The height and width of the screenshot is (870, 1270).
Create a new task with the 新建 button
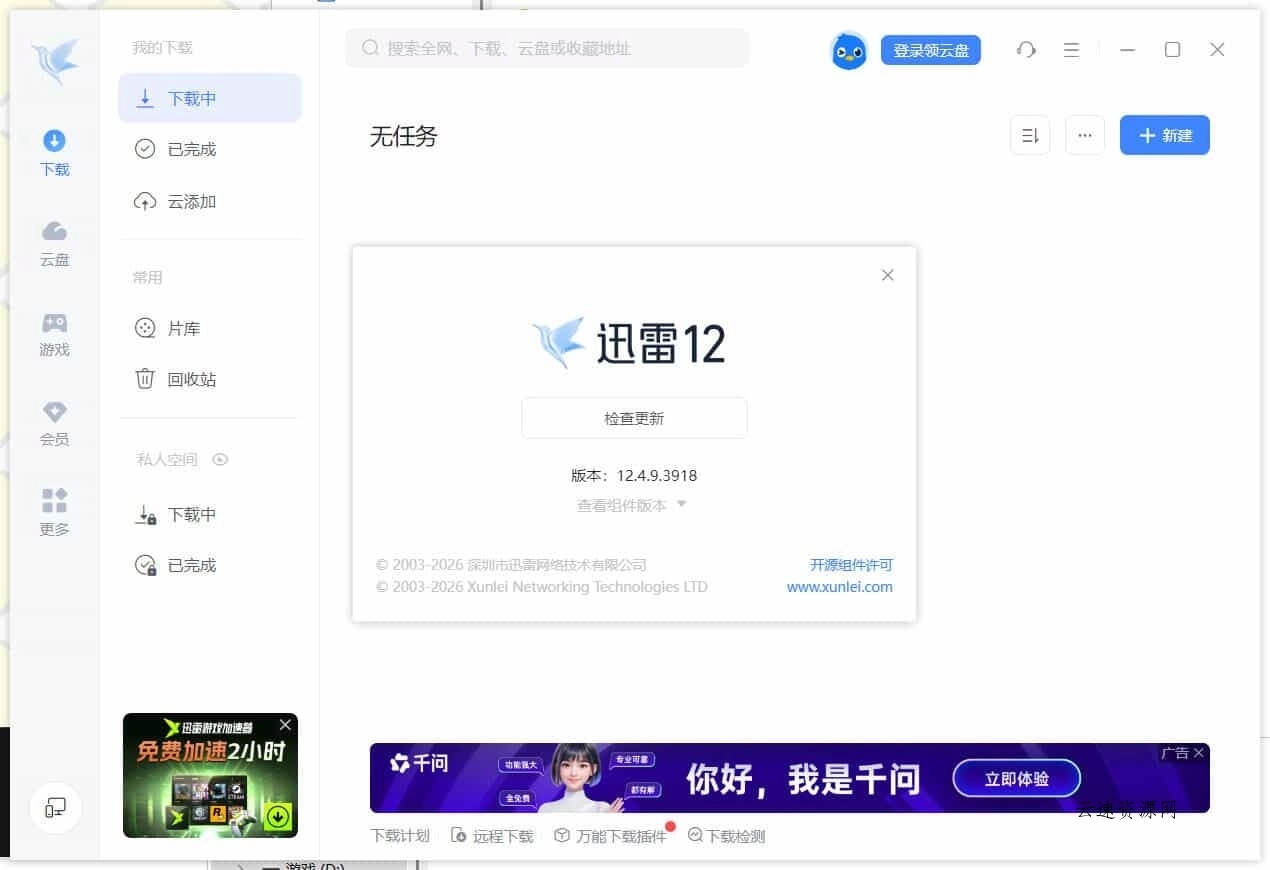(x=1164, y=135)
